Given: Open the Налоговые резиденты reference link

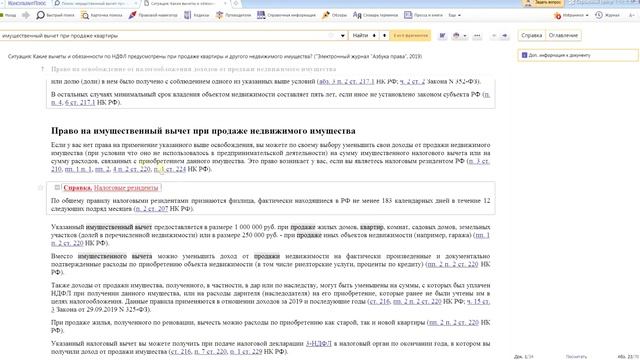Looking at the screenshot, I should coord(126,188).
